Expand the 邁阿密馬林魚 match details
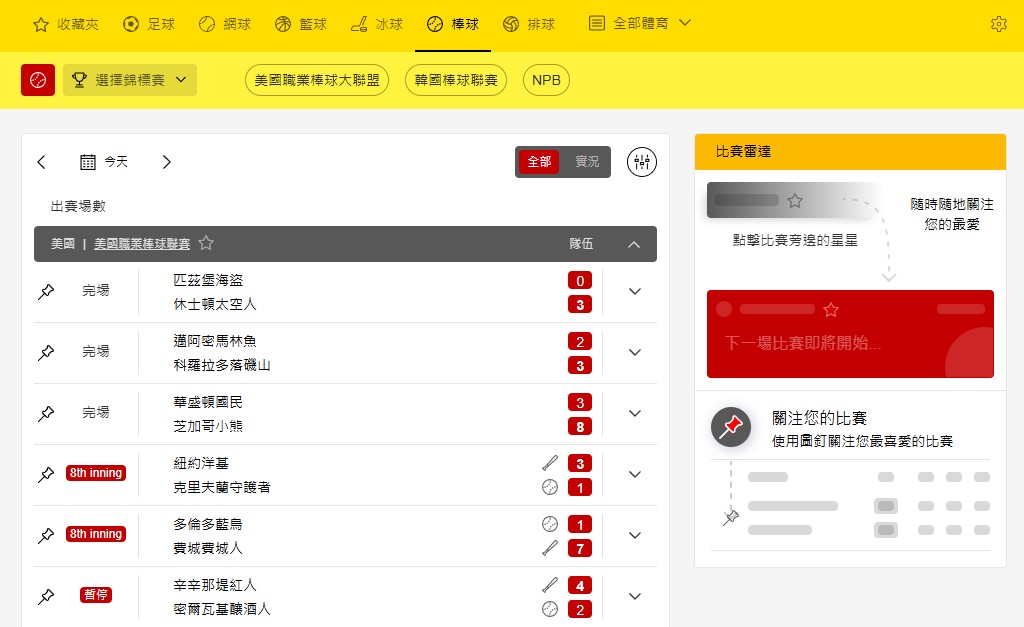1024x627 pixels. point(635,352)
